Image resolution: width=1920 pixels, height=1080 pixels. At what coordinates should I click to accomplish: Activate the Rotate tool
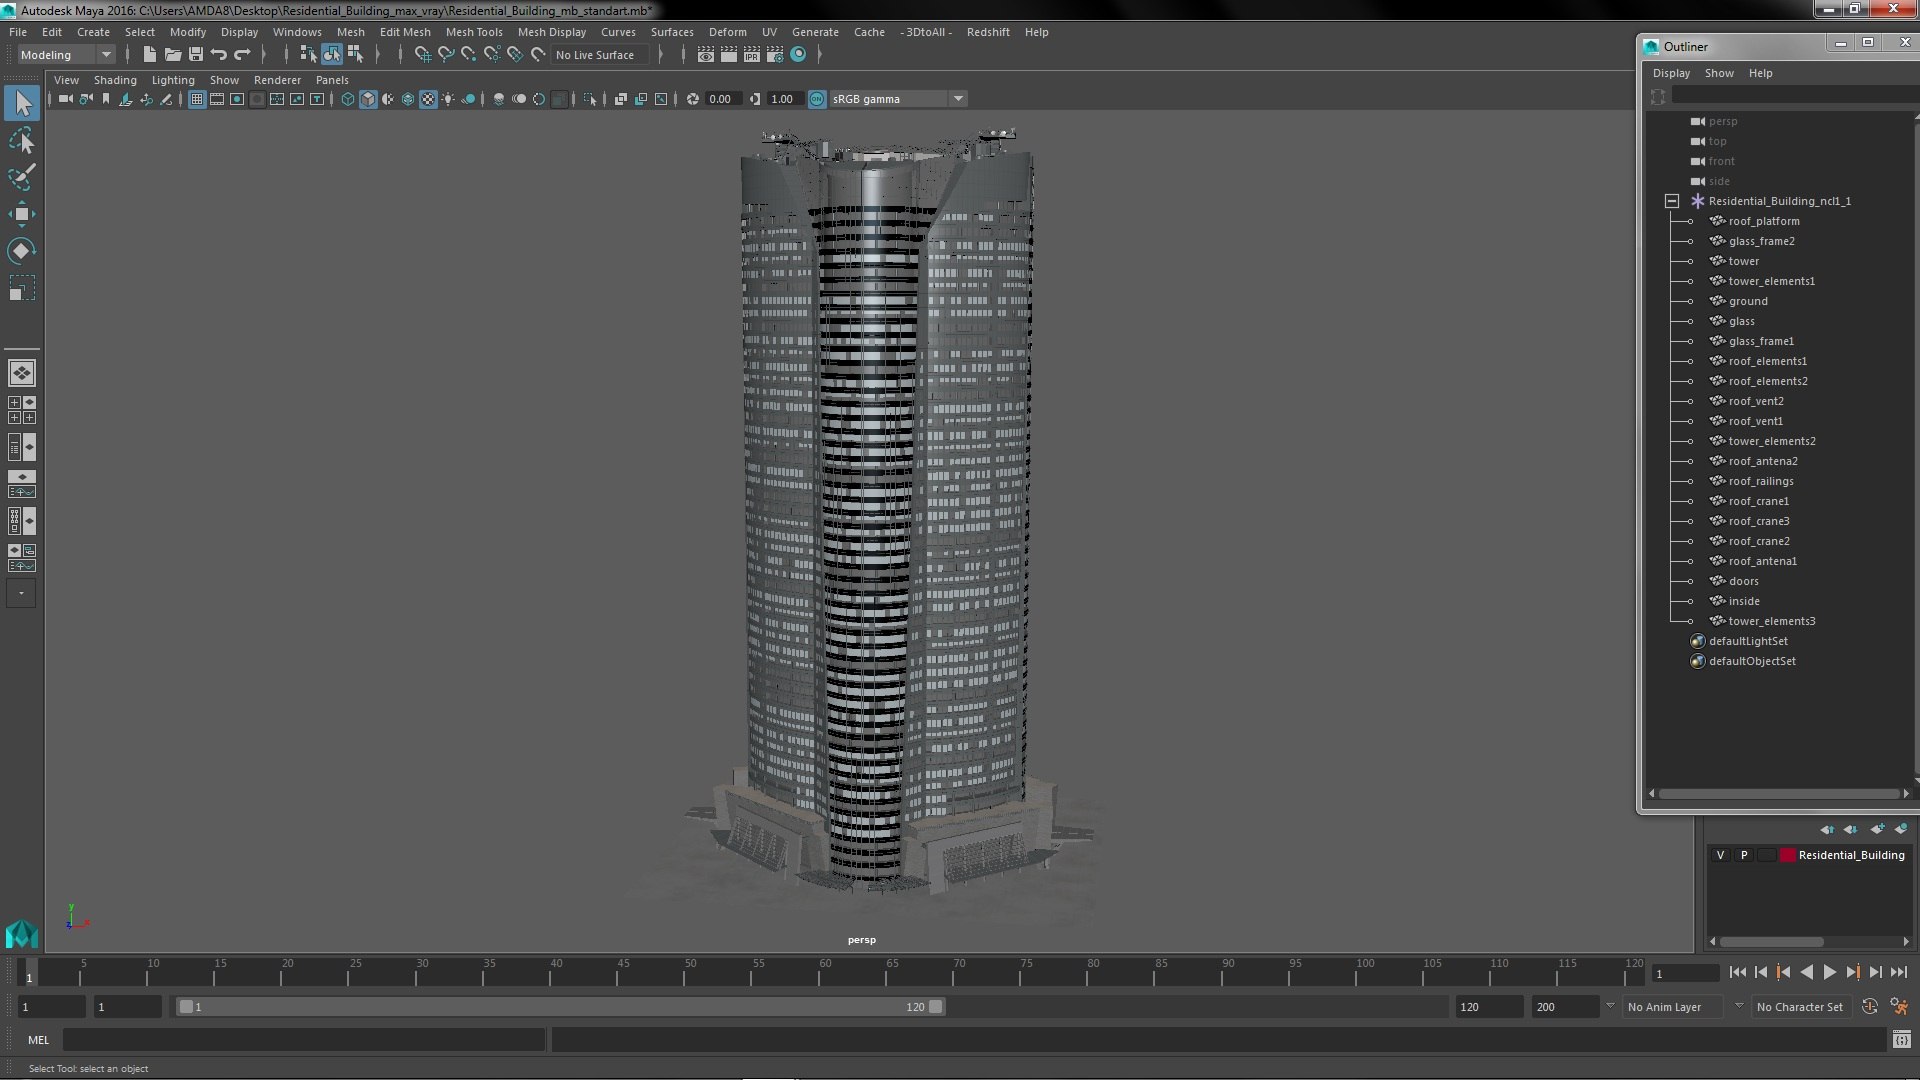22,250
